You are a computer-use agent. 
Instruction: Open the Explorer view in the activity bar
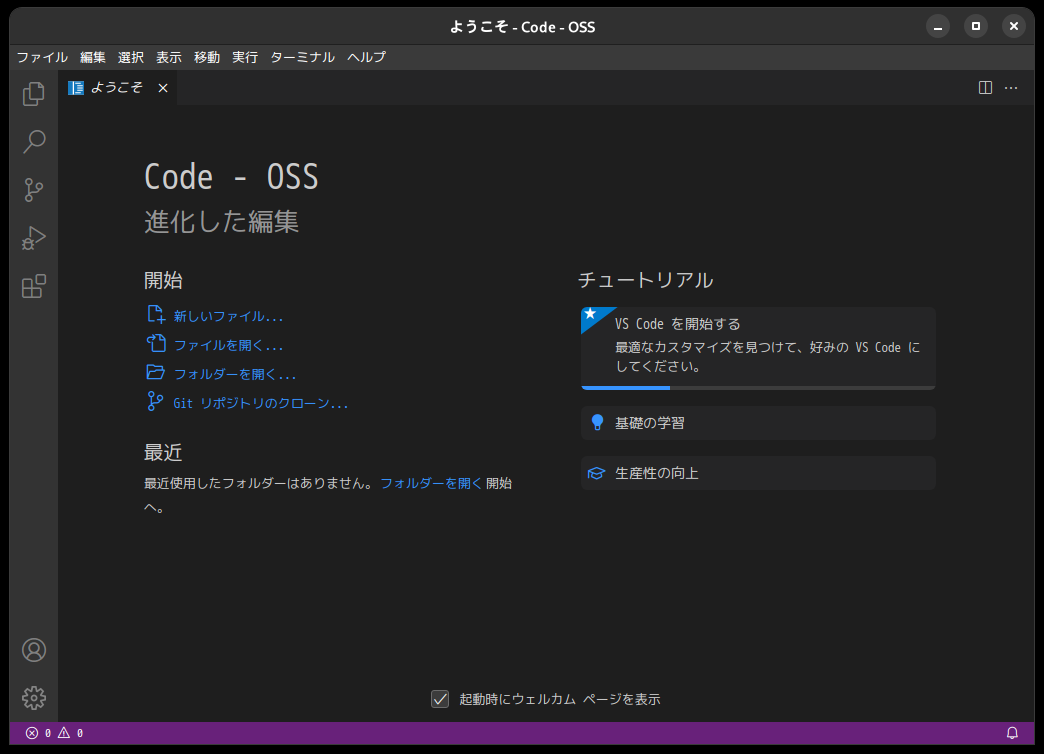pos(33,94)
